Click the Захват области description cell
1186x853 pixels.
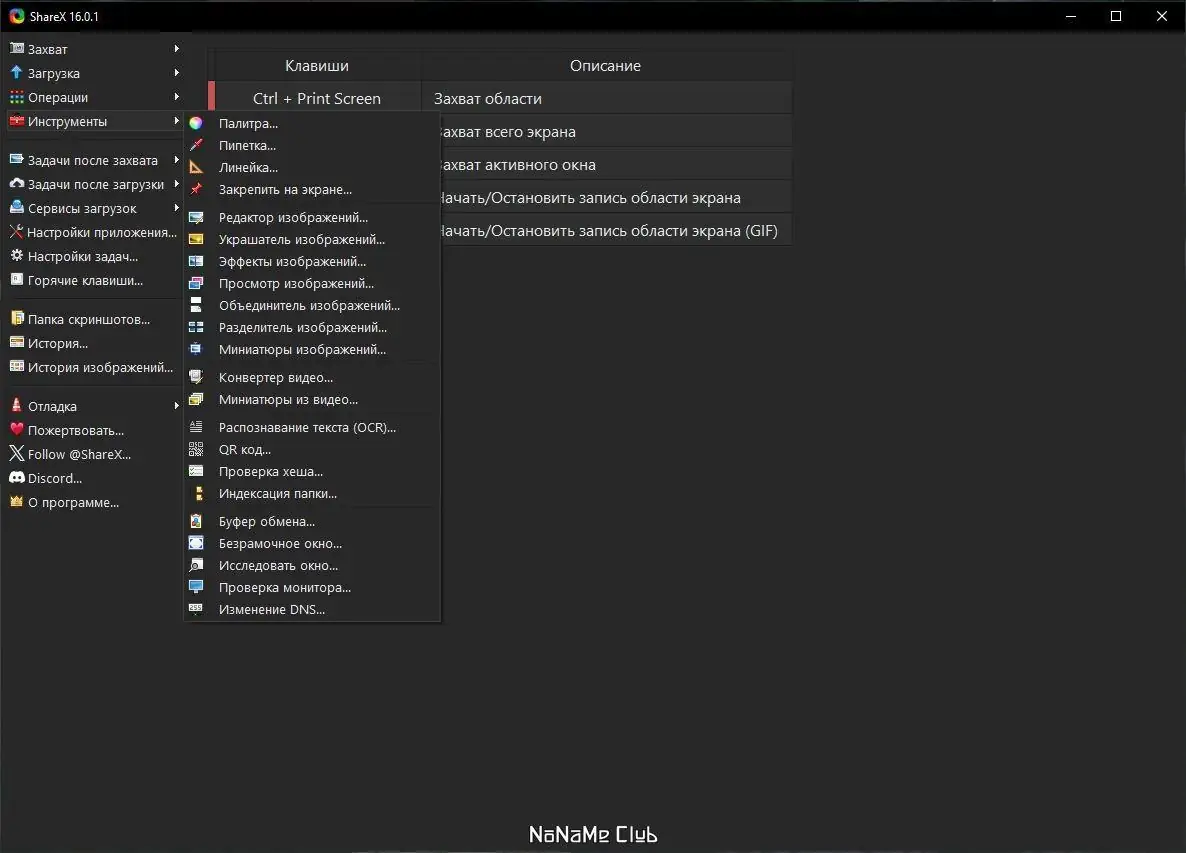[606, 98]
